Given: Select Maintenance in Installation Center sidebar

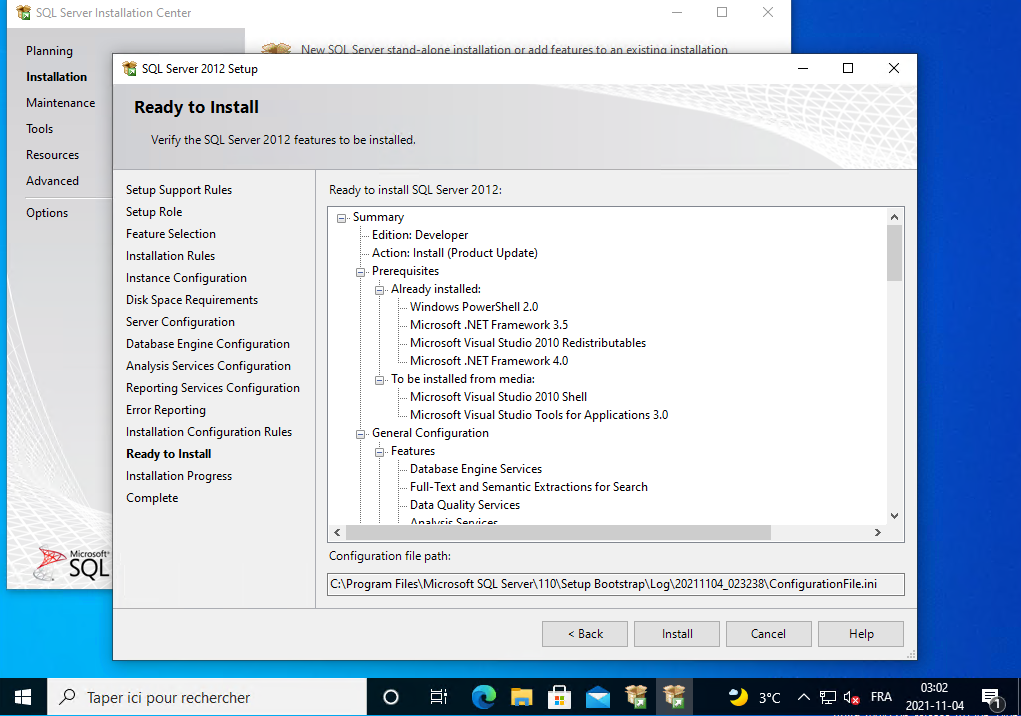Looking at the screenshot, I should click(x=60, y=103).
